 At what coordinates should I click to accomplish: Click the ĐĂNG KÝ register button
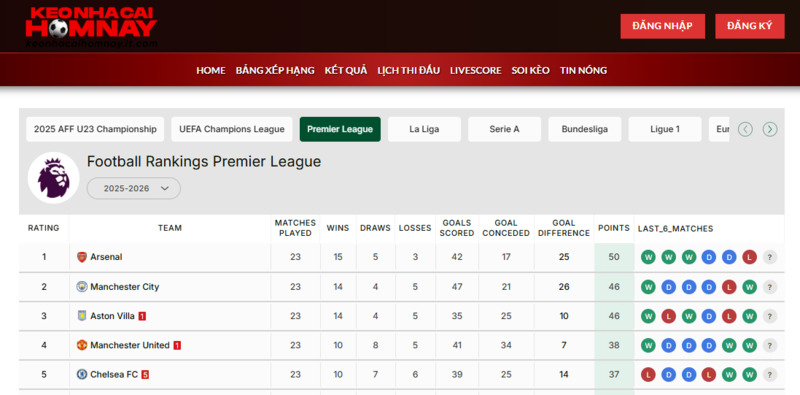tap(750, 26)
